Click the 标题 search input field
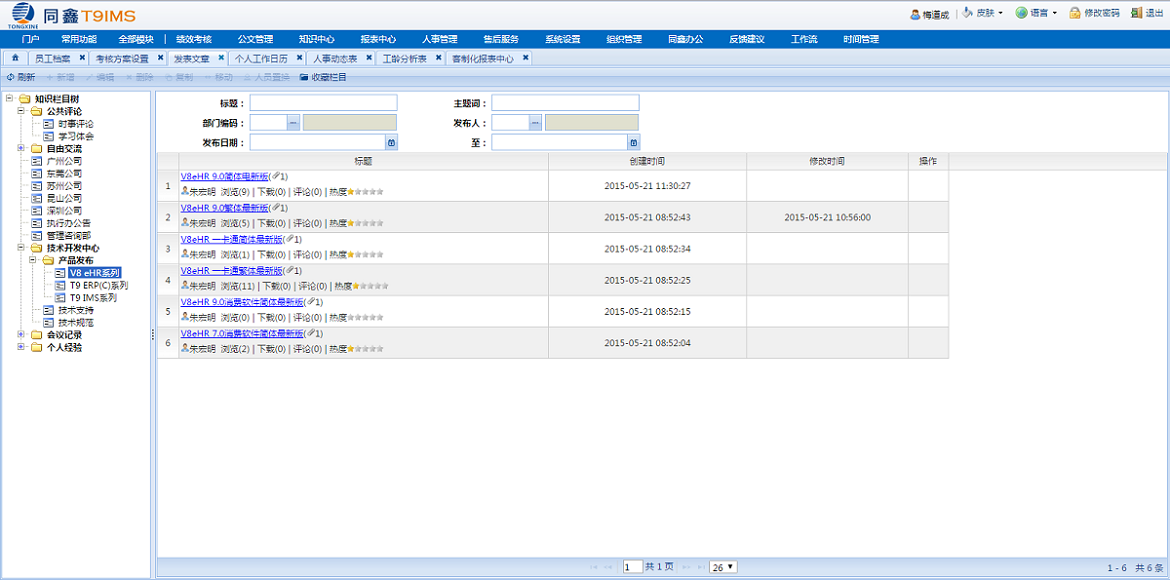The width and height of the screenshot is (1170, 580). coord(323,103)
